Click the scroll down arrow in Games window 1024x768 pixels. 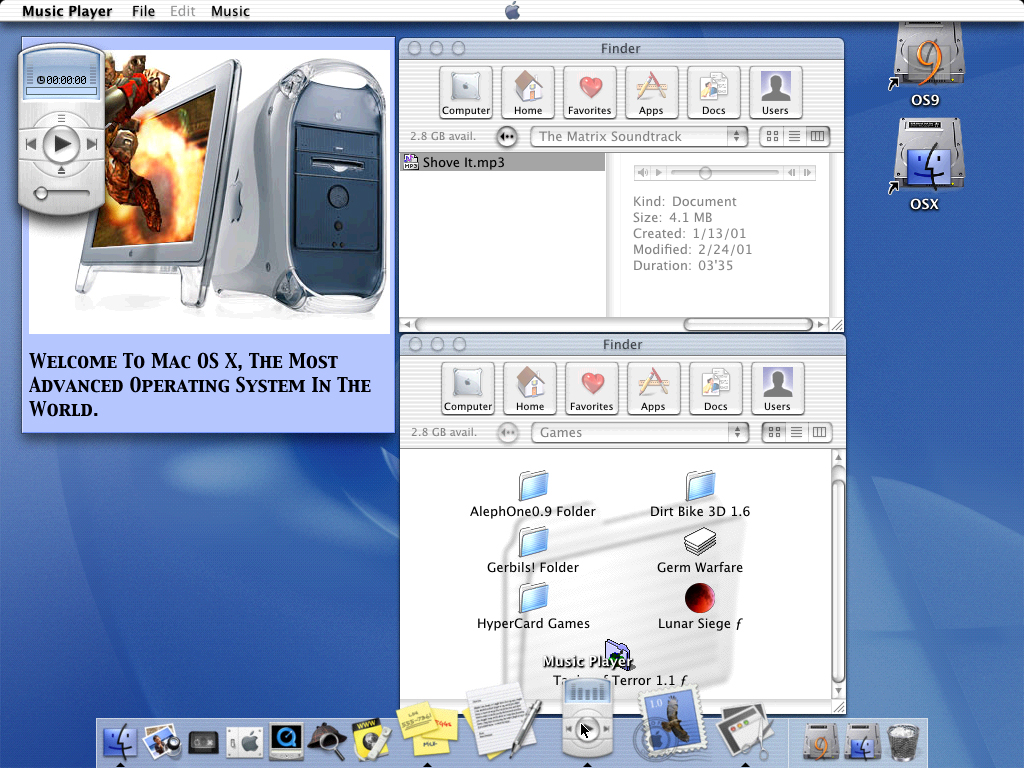[839, 691]
